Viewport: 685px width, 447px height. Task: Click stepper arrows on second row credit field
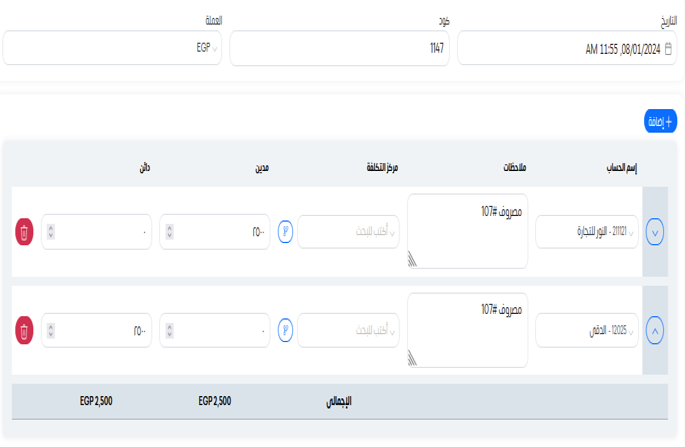pos(51,329)
